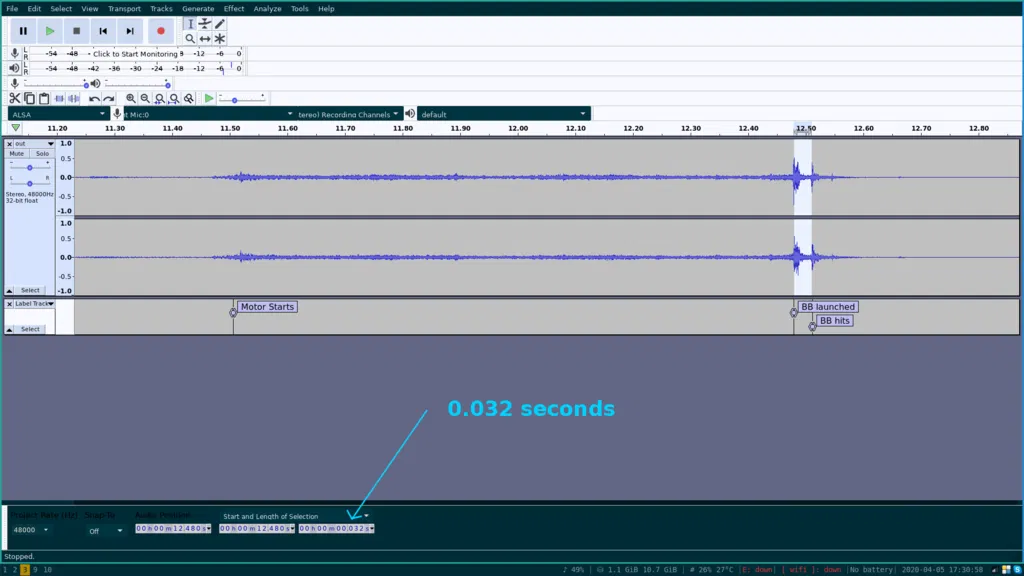Click Click to Start Monitoring meter
The width and height of the screenshot is (1024, 576).
tap(135, 54)
